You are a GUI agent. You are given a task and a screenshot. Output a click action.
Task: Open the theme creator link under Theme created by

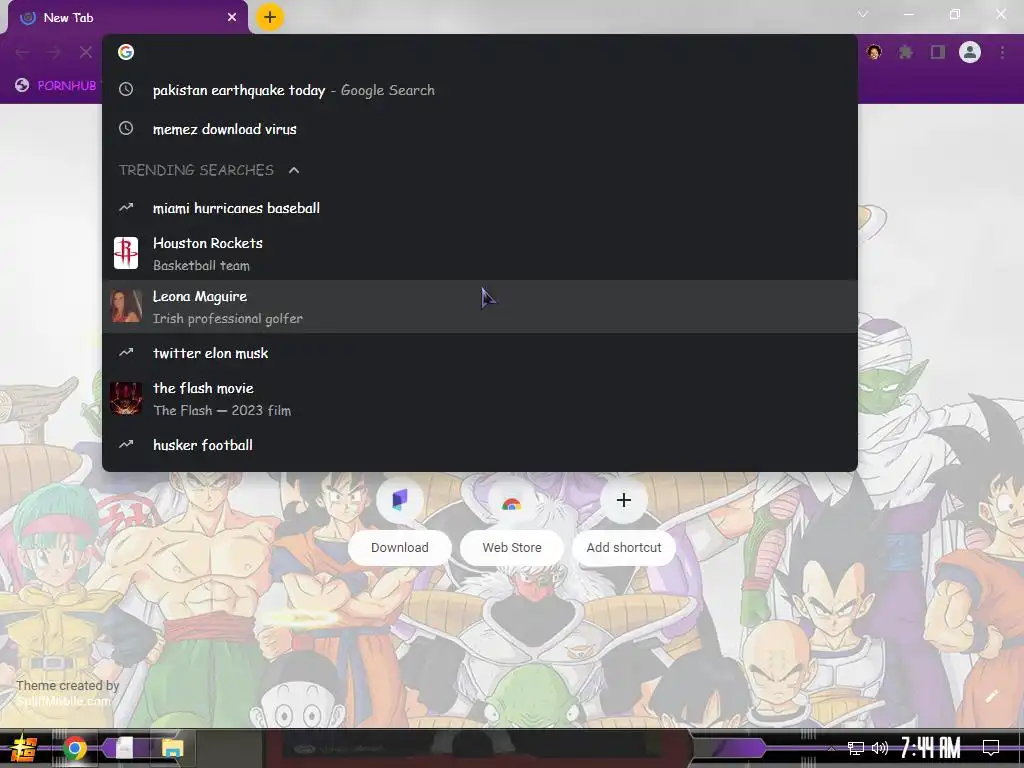[63, 701]
